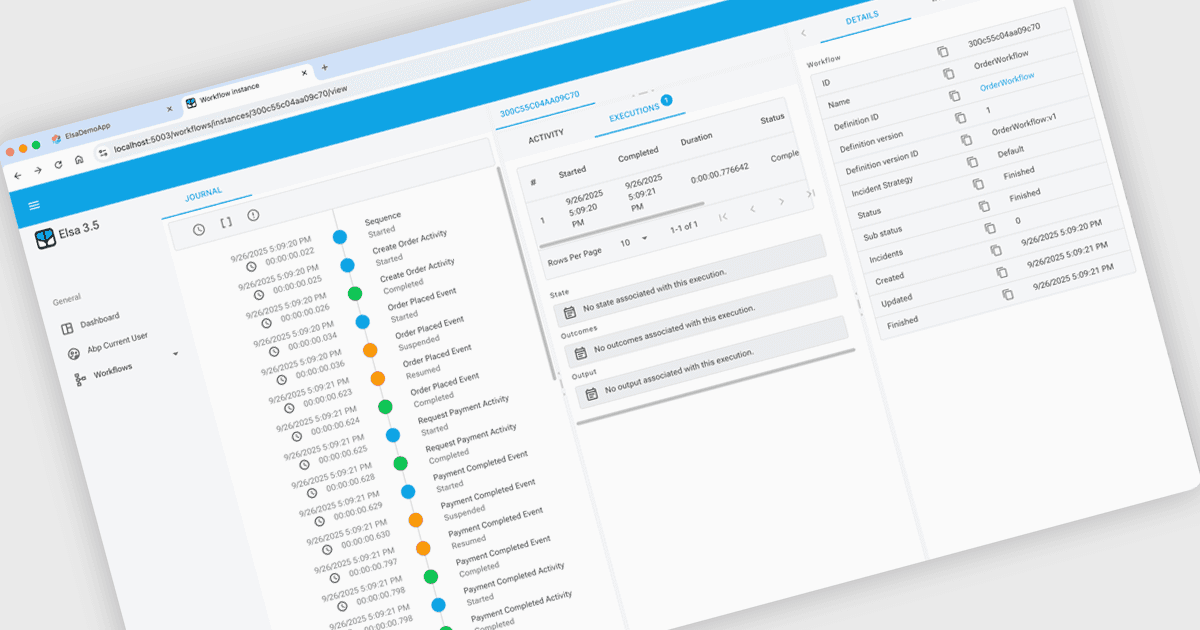1200x630 pixels.
Task: Click the brackets icon in Journal toolbar
Action: point(226,222)
